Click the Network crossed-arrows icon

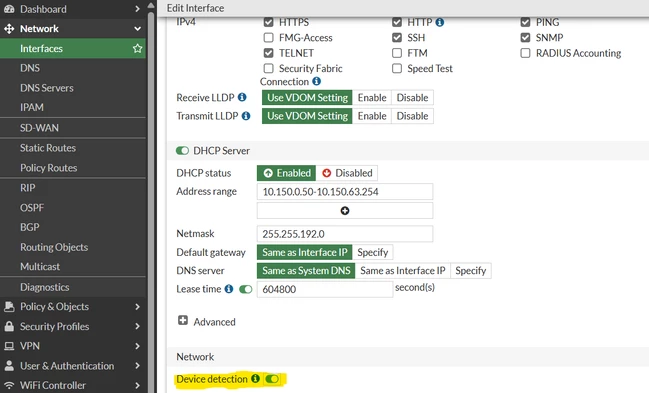[x=9, y=29]
